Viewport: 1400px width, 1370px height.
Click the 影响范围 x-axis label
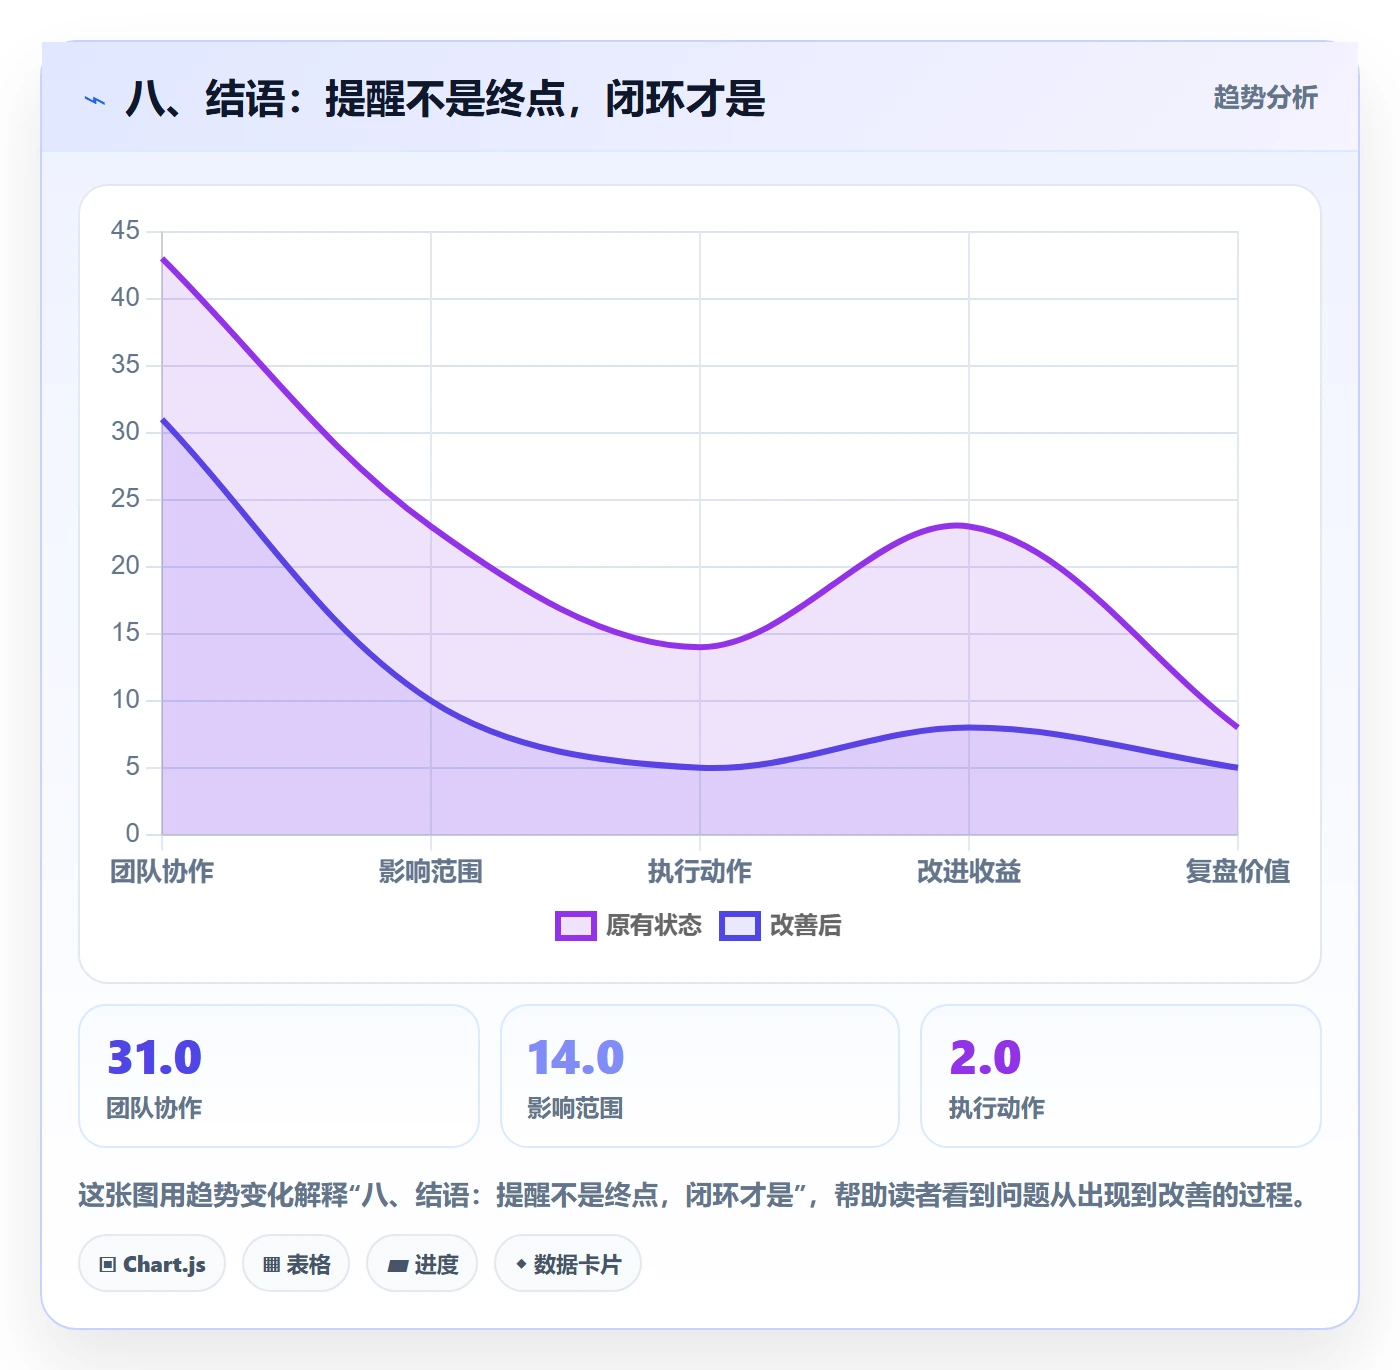pyautogui.click(x=431, y=871)
